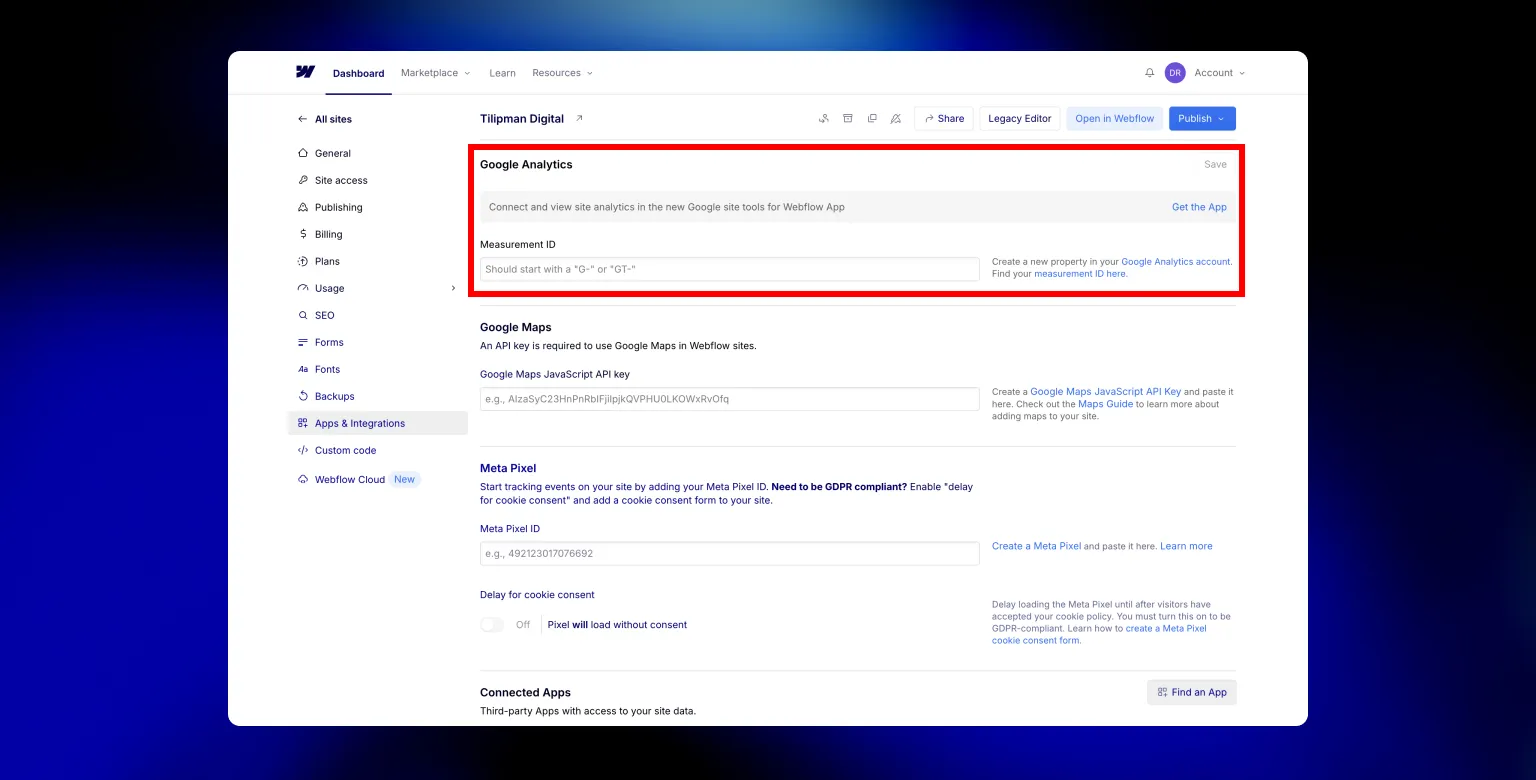1536x780 pixels.
Task: Open the Publish dropdown button
Action: click(x=1202, y=118)
